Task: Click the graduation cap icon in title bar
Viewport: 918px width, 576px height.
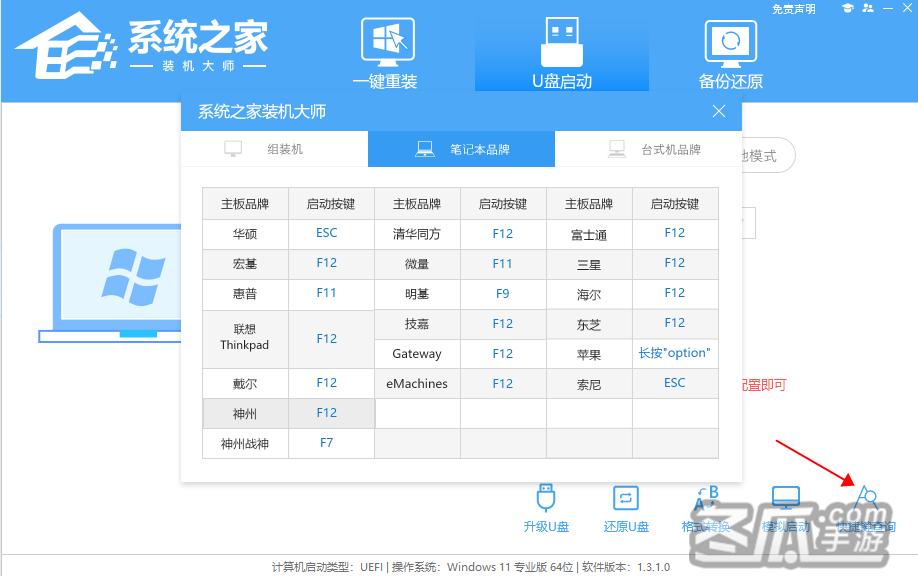Action: [847, 8]
